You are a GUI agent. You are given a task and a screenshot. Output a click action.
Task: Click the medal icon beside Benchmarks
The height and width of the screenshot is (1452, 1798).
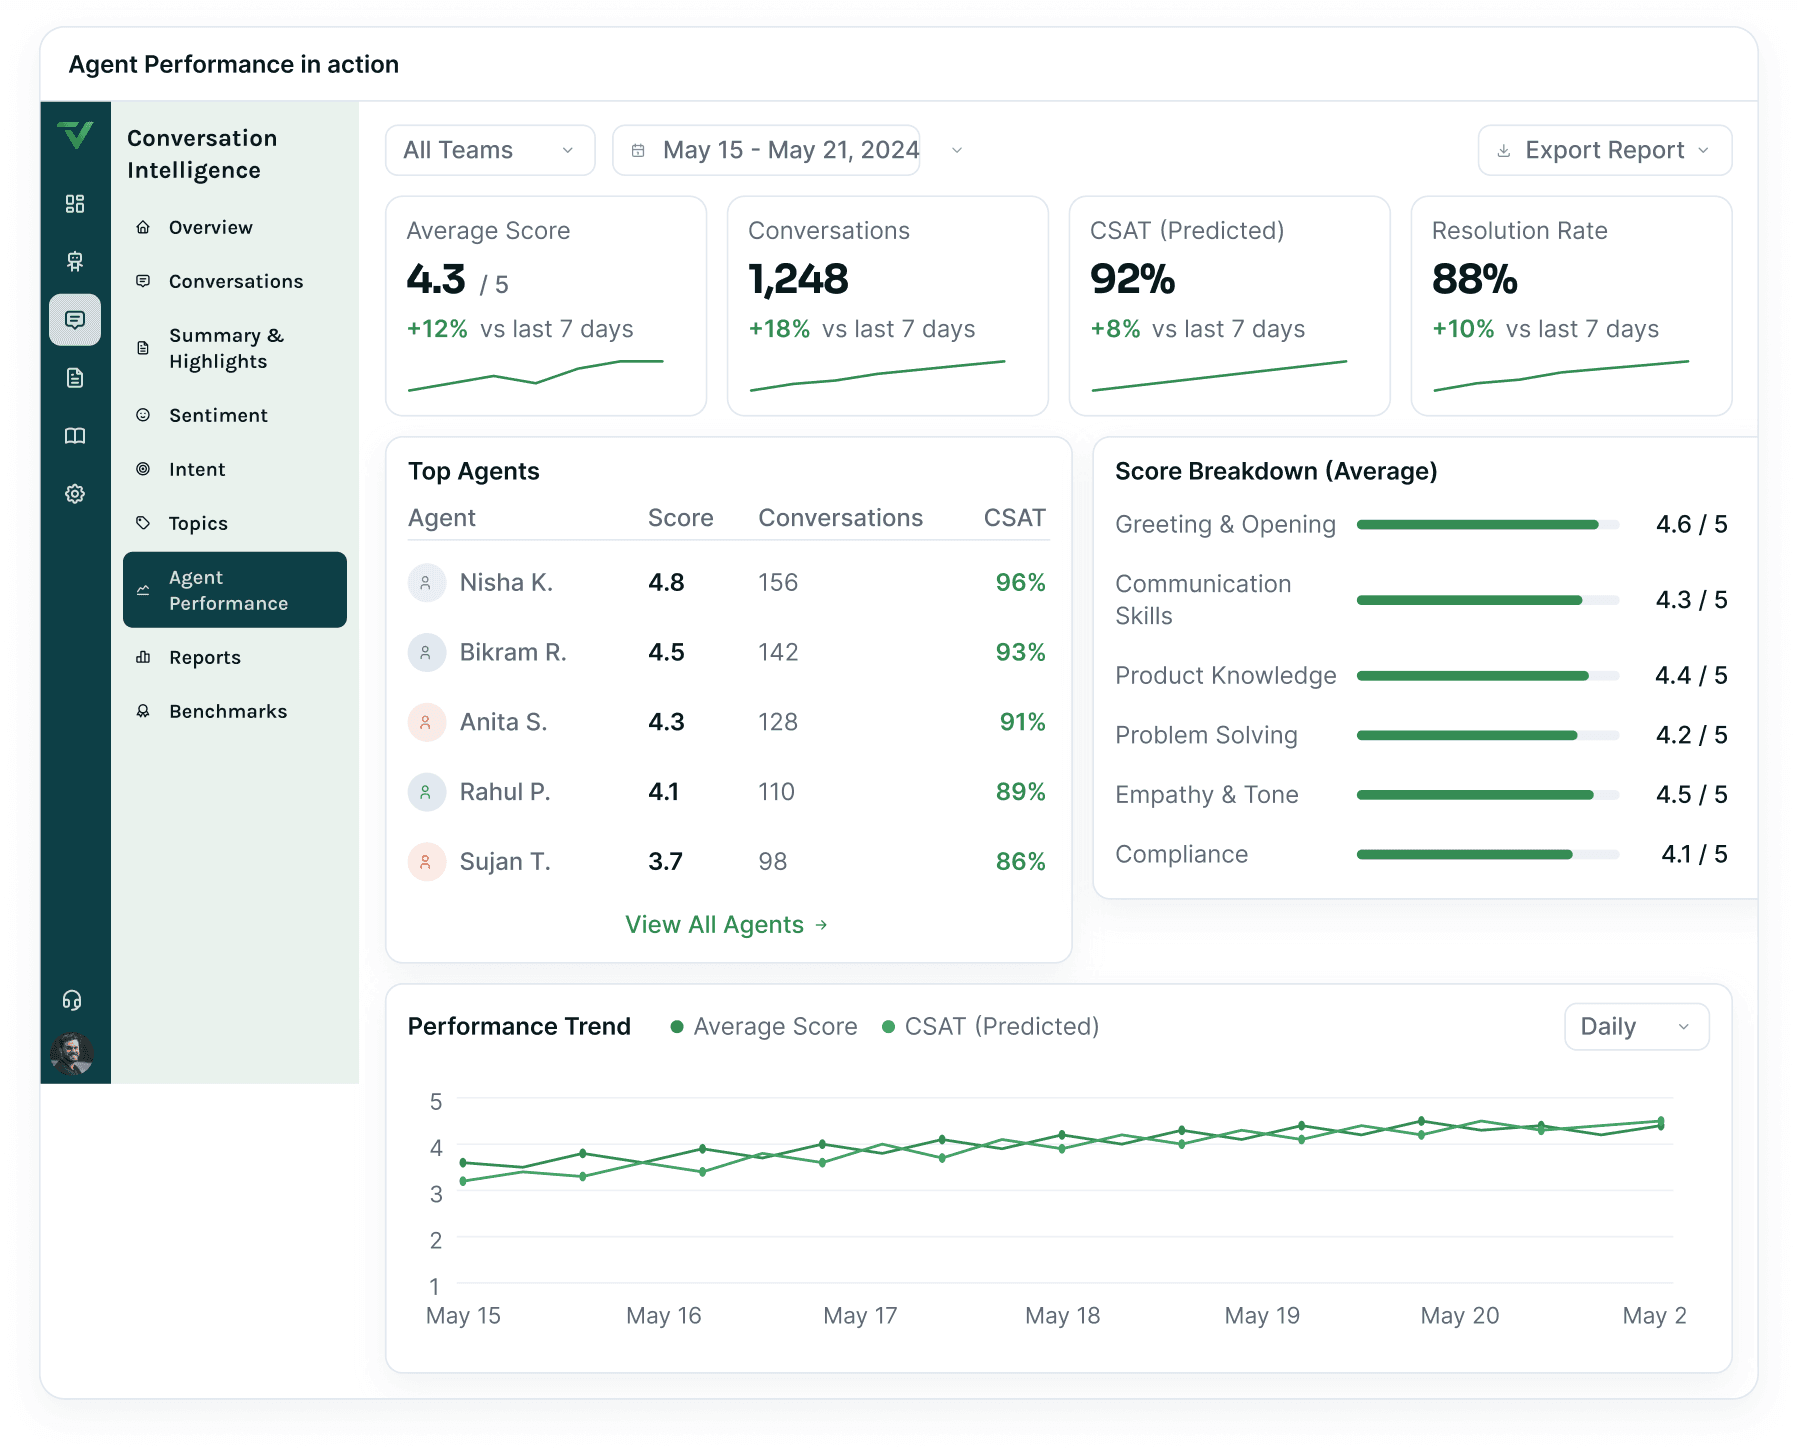(x=143, y=711)
